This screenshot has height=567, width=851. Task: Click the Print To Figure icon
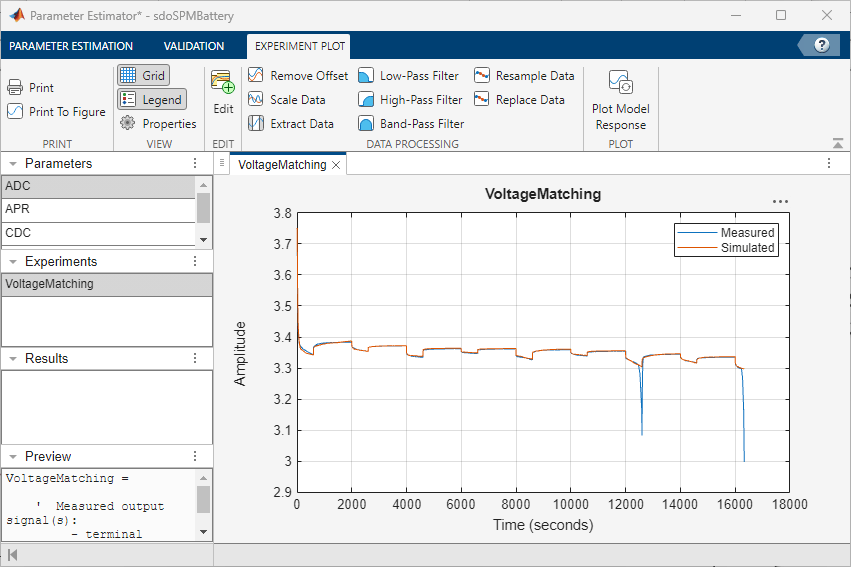[15, 111]
